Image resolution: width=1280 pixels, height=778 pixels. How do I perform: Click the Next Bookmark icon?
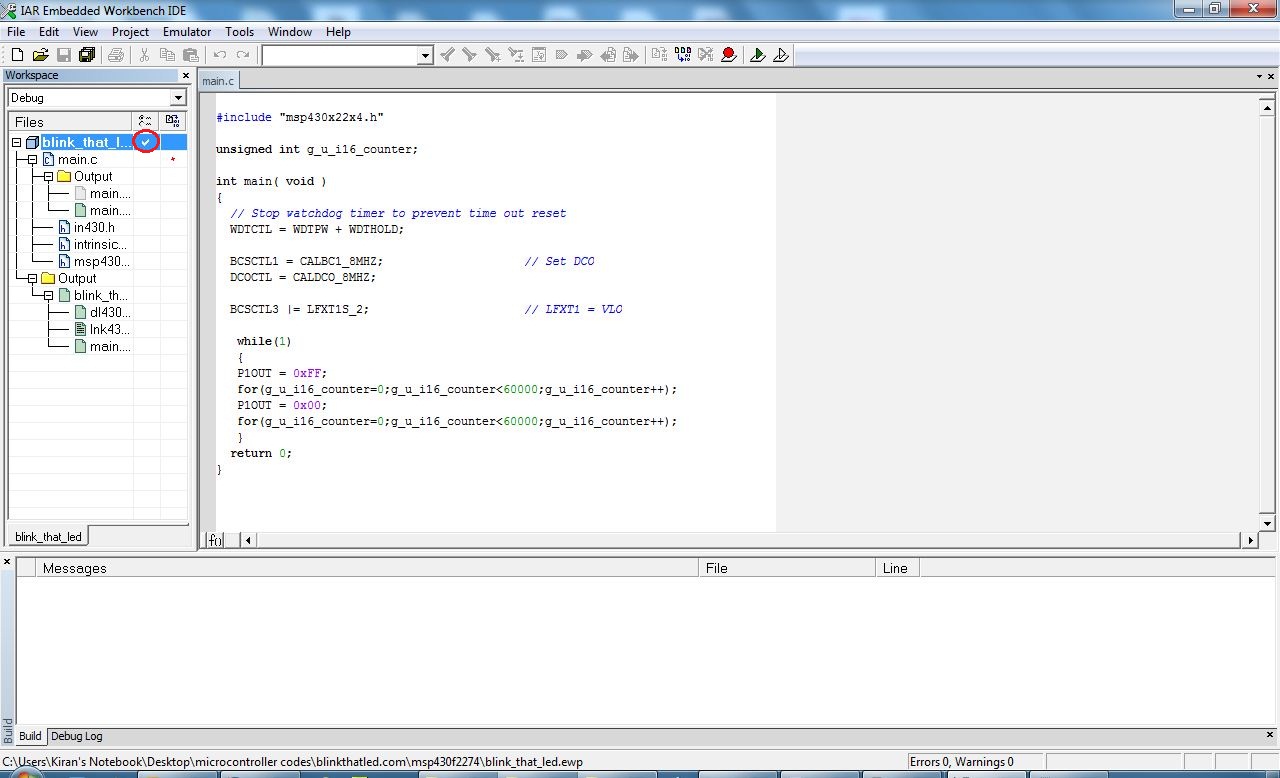click(584, 55)
